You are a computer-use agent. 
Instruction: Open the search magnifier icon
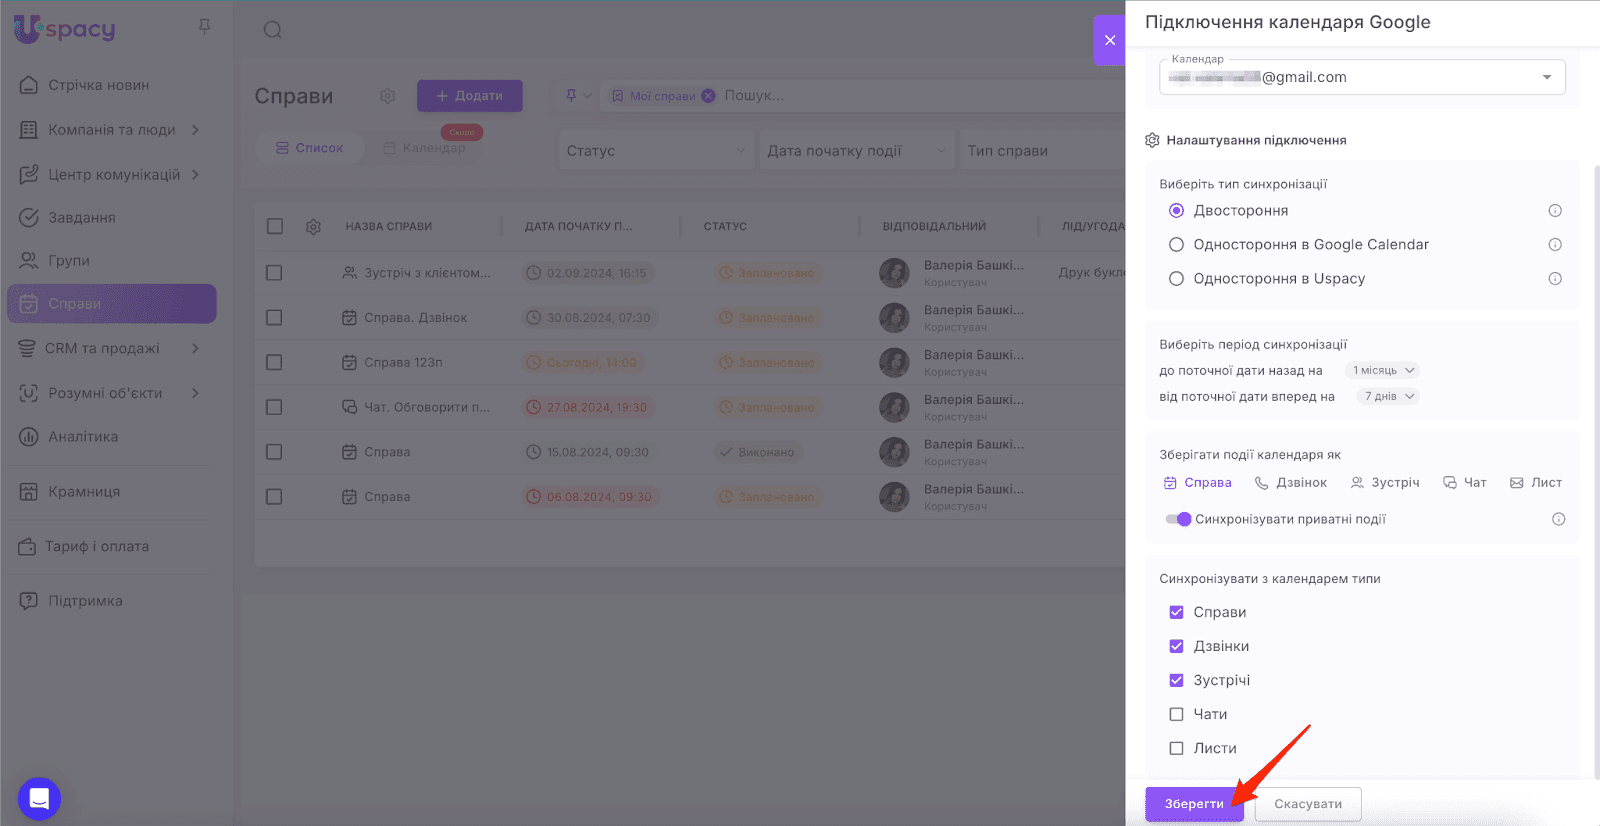click(x=272, y=30)
